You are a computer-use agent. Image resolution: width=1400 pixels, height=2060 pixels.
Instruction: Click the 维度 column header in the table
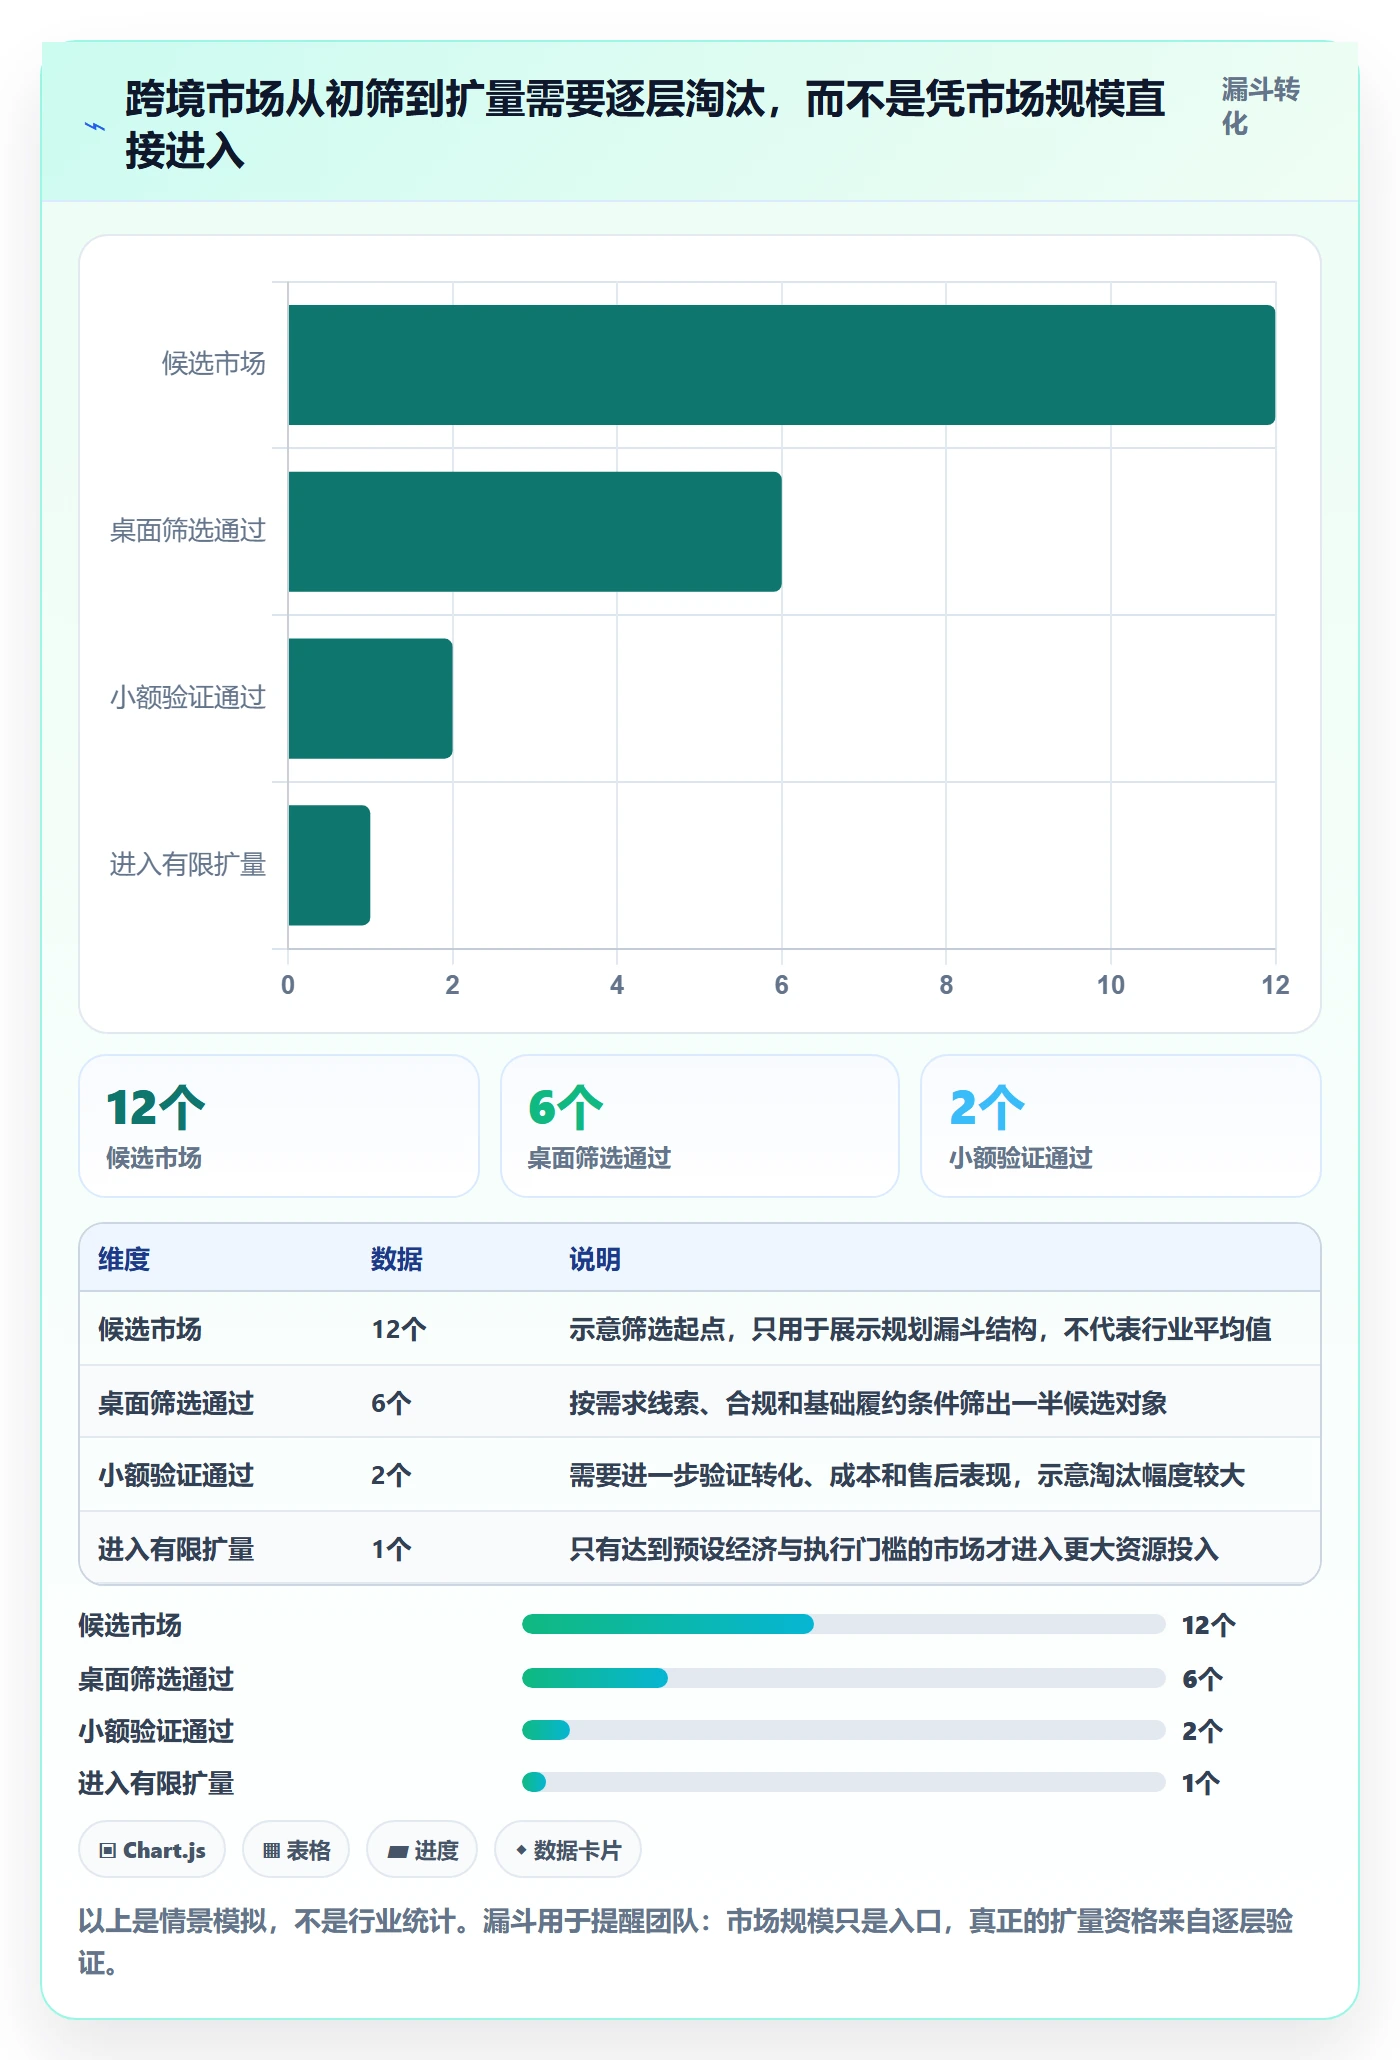[124, 1259]
